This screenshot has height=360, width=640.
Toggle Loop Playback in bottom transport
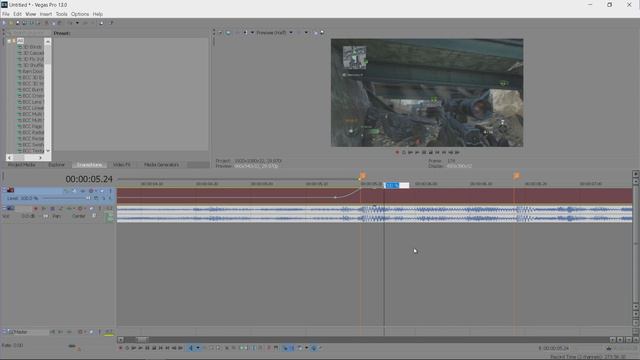(x=127, y=348)
